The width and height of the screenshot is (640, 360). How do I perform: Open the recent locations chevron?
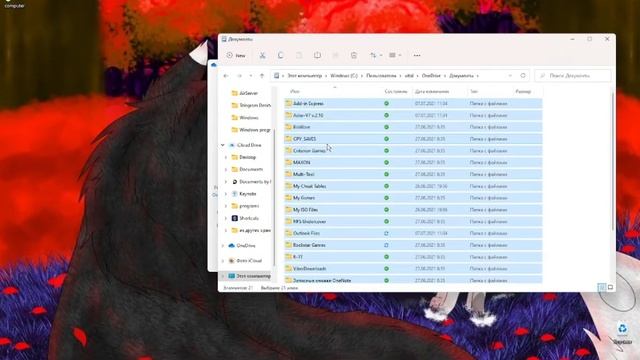pos(251,76)
